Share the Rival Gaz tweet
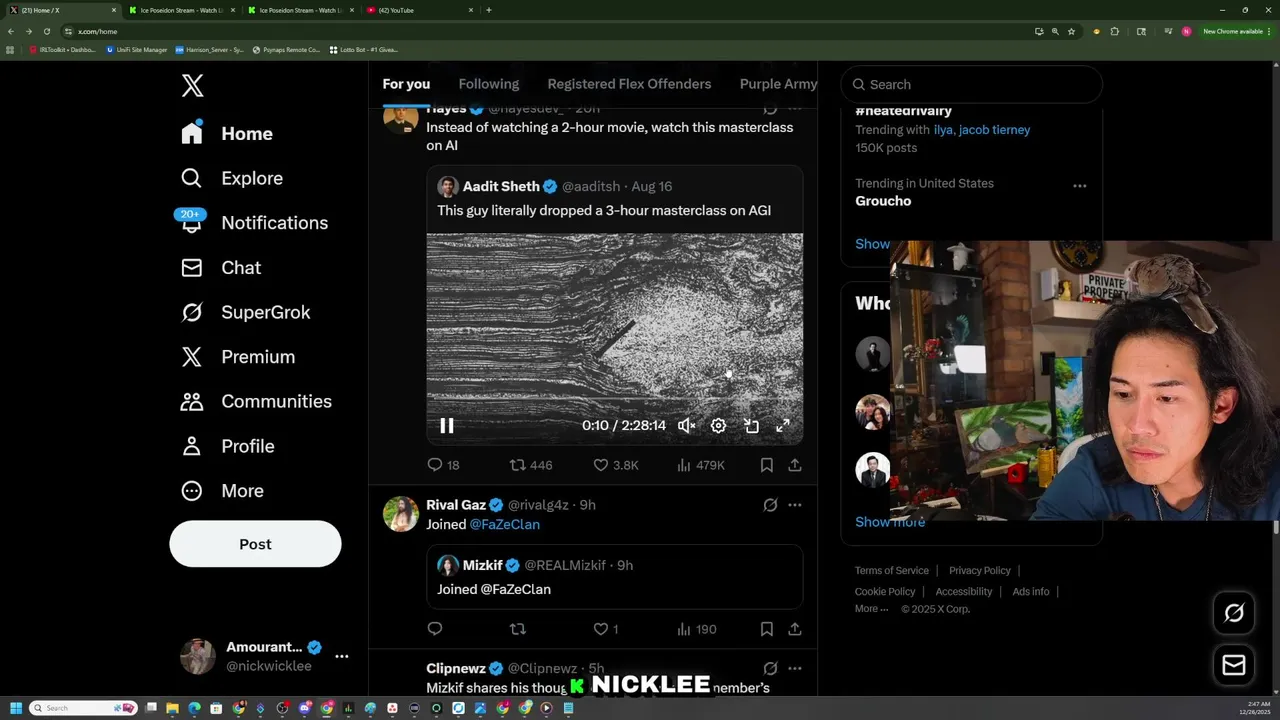This screenshot has height=720, width=1280. (795, 629)
